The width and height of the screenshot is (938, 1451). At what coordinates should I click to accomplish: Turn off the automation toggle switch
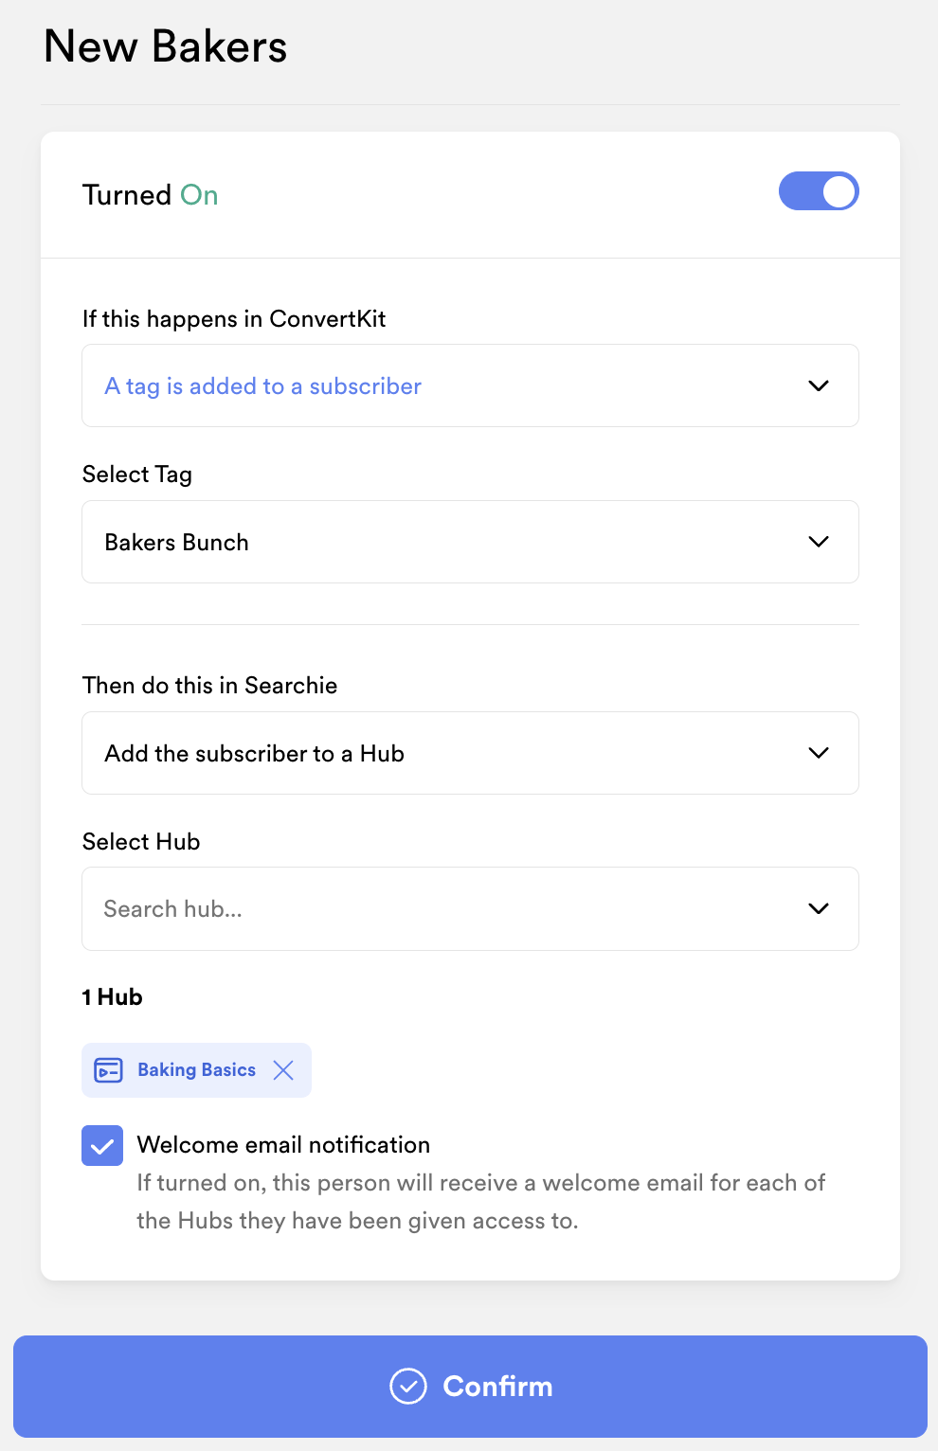(x=818, y=191)
